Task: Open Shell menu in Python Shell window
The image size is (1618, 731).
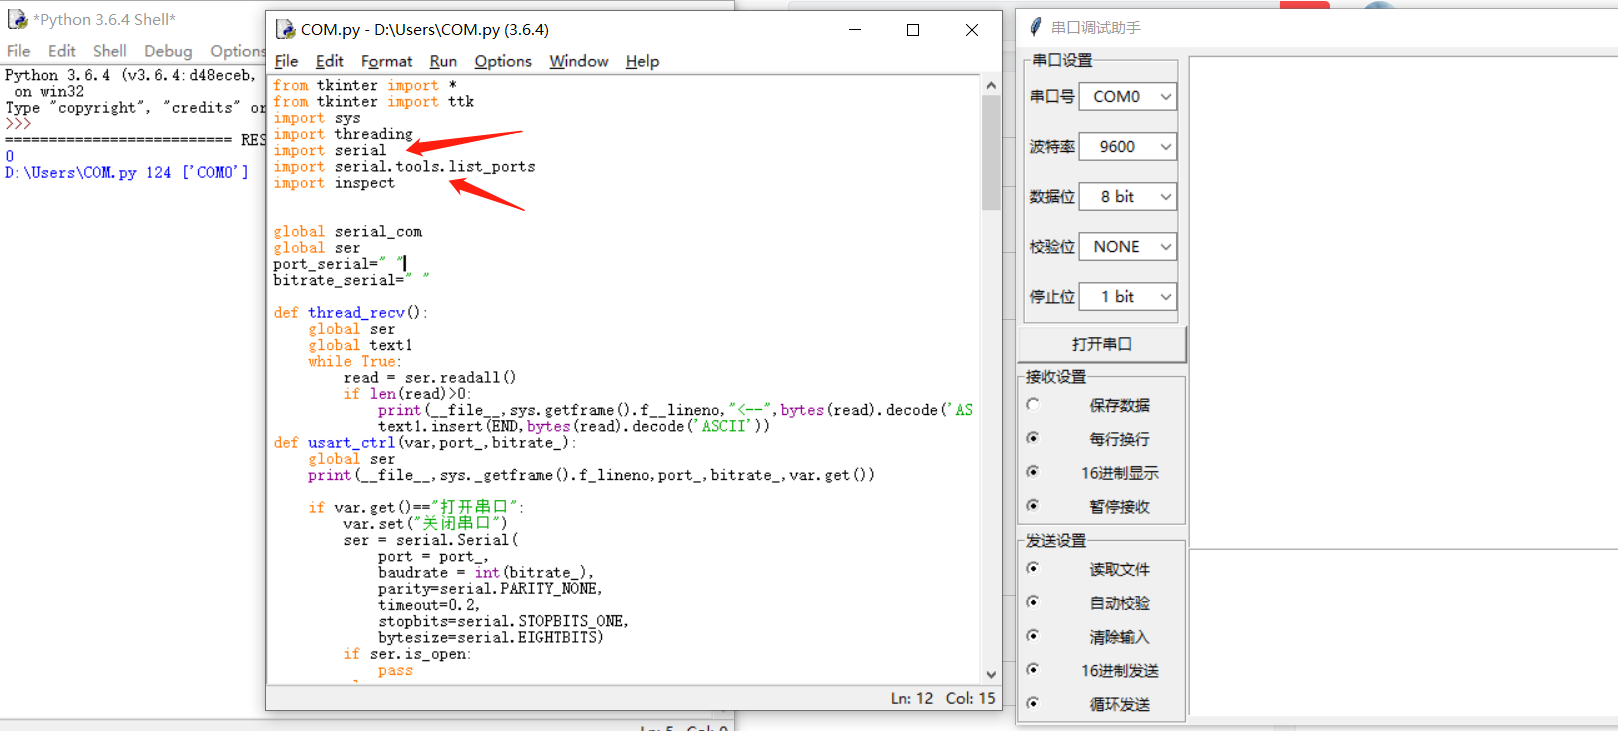Action: coord(110,51)
